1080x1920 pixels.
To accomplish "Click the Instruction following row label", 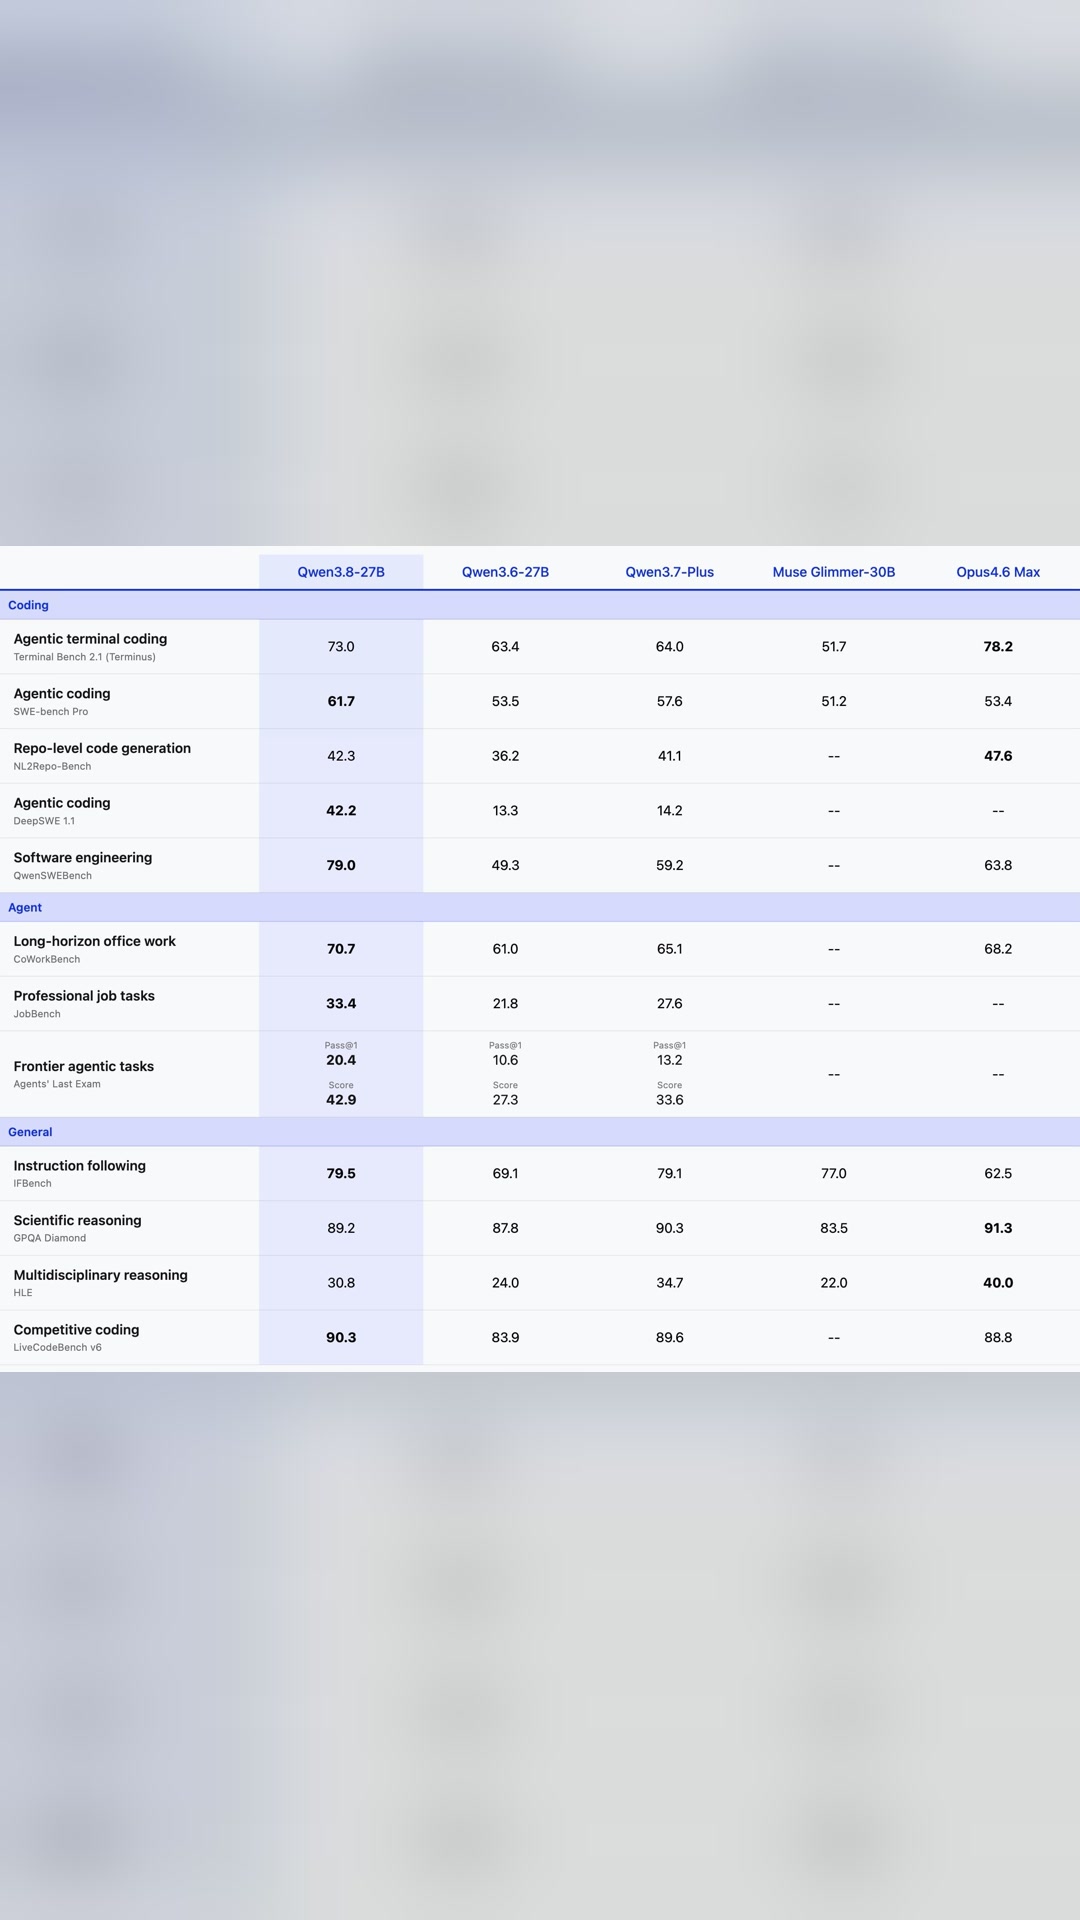I will 80,1166.
